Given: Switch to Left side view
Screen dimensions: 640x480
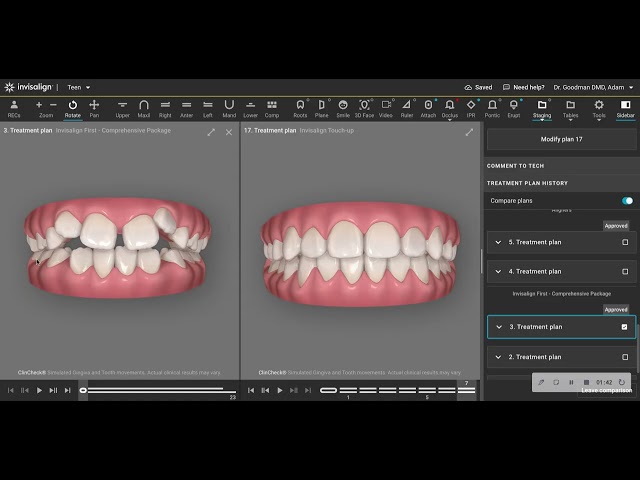Looking at the screenshot, I should tap(208, 109).
